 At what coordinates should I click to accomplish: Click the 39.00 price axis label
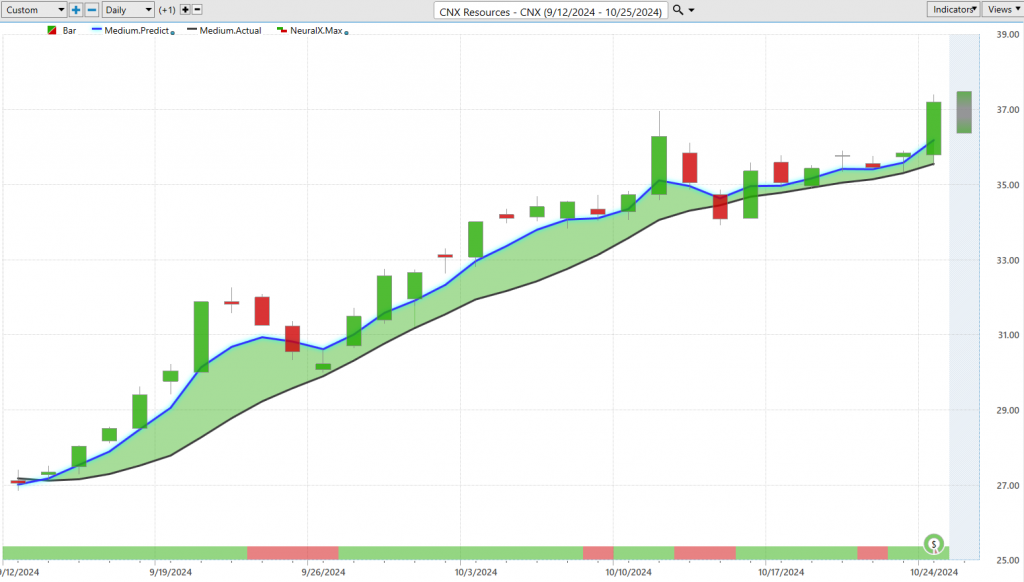click(1008, 35)
